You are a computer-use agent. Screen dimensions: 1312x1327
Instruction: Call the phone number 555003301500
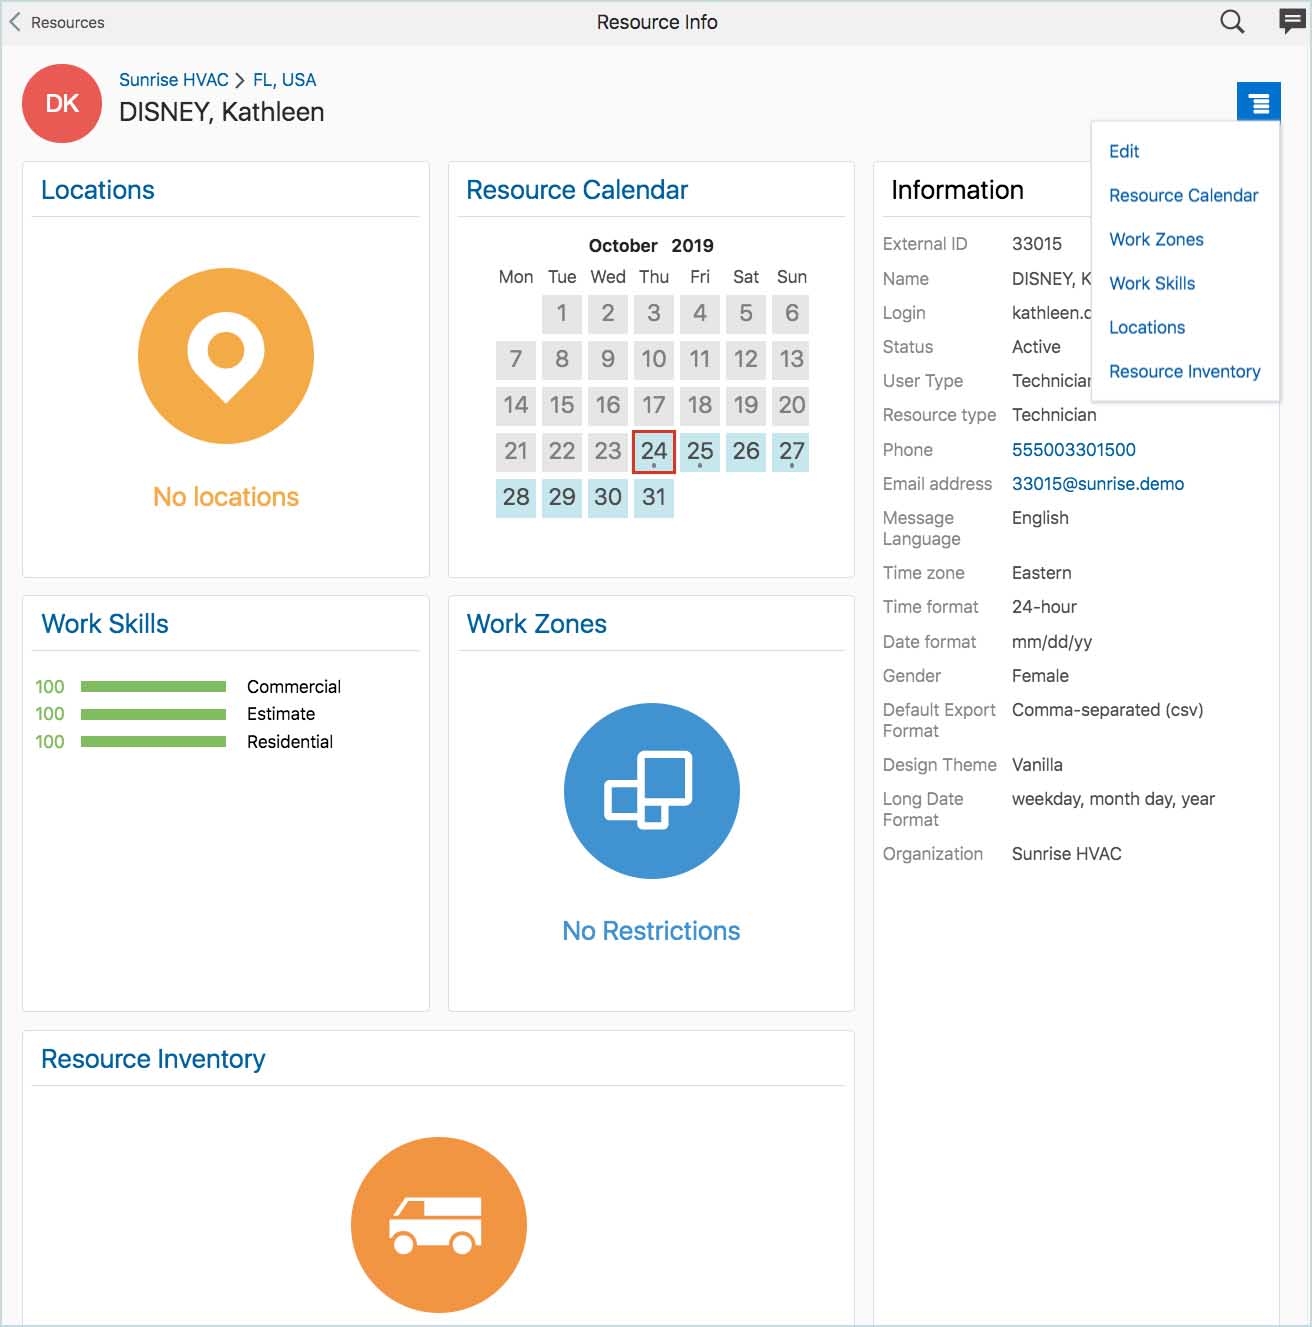click(x=1074, y=450)
